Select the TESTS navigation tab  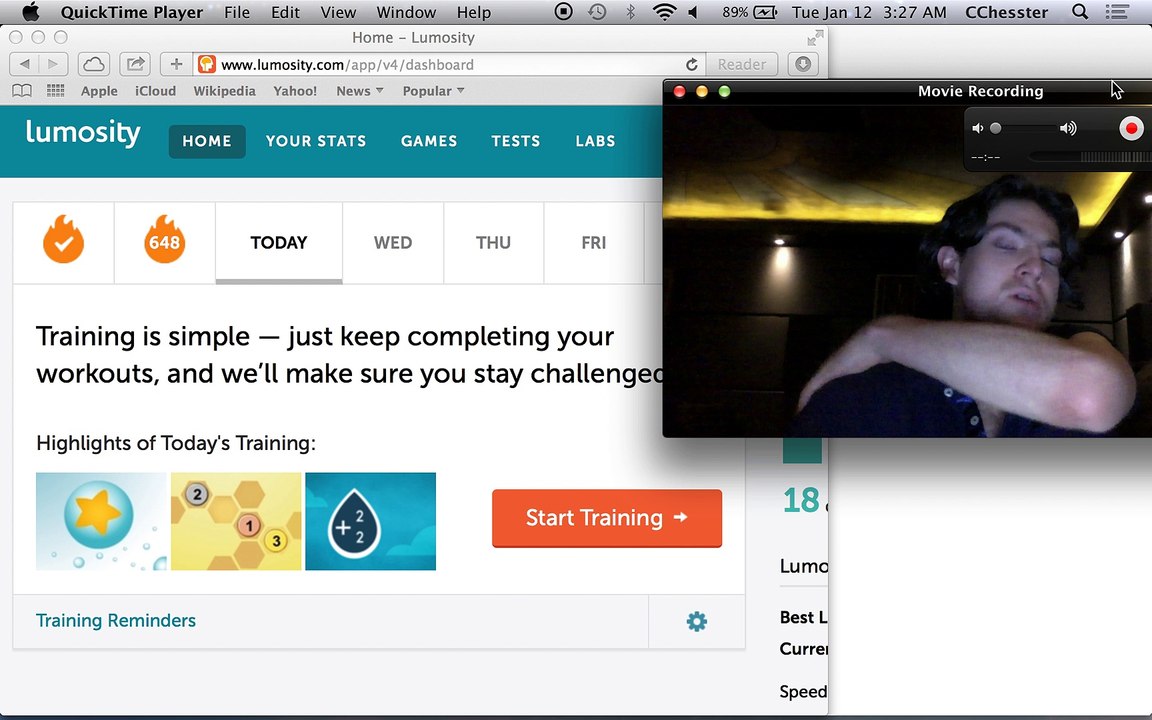coord(516,141)
